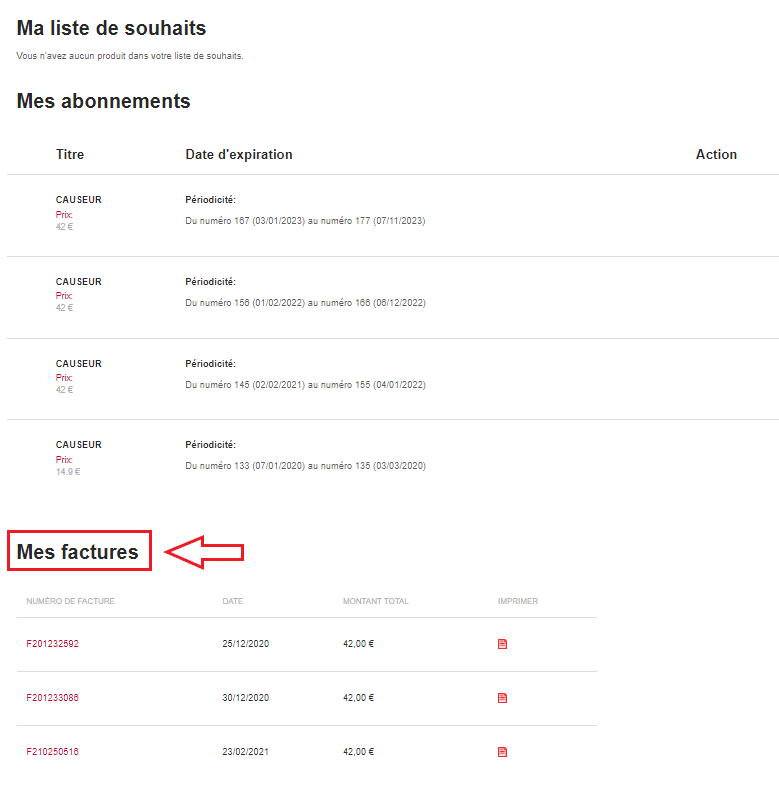Screen dimensions: 779x805
Task: Open invoice number F201232592
Action: [52, 644]
